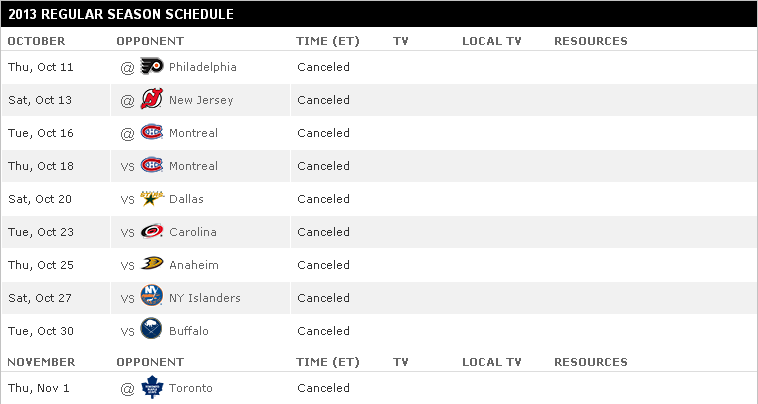The width and height of the screenshot is (758, 404).
Task: Click Canceled status for Thu, Oct 25
Action: pos(323,265)
